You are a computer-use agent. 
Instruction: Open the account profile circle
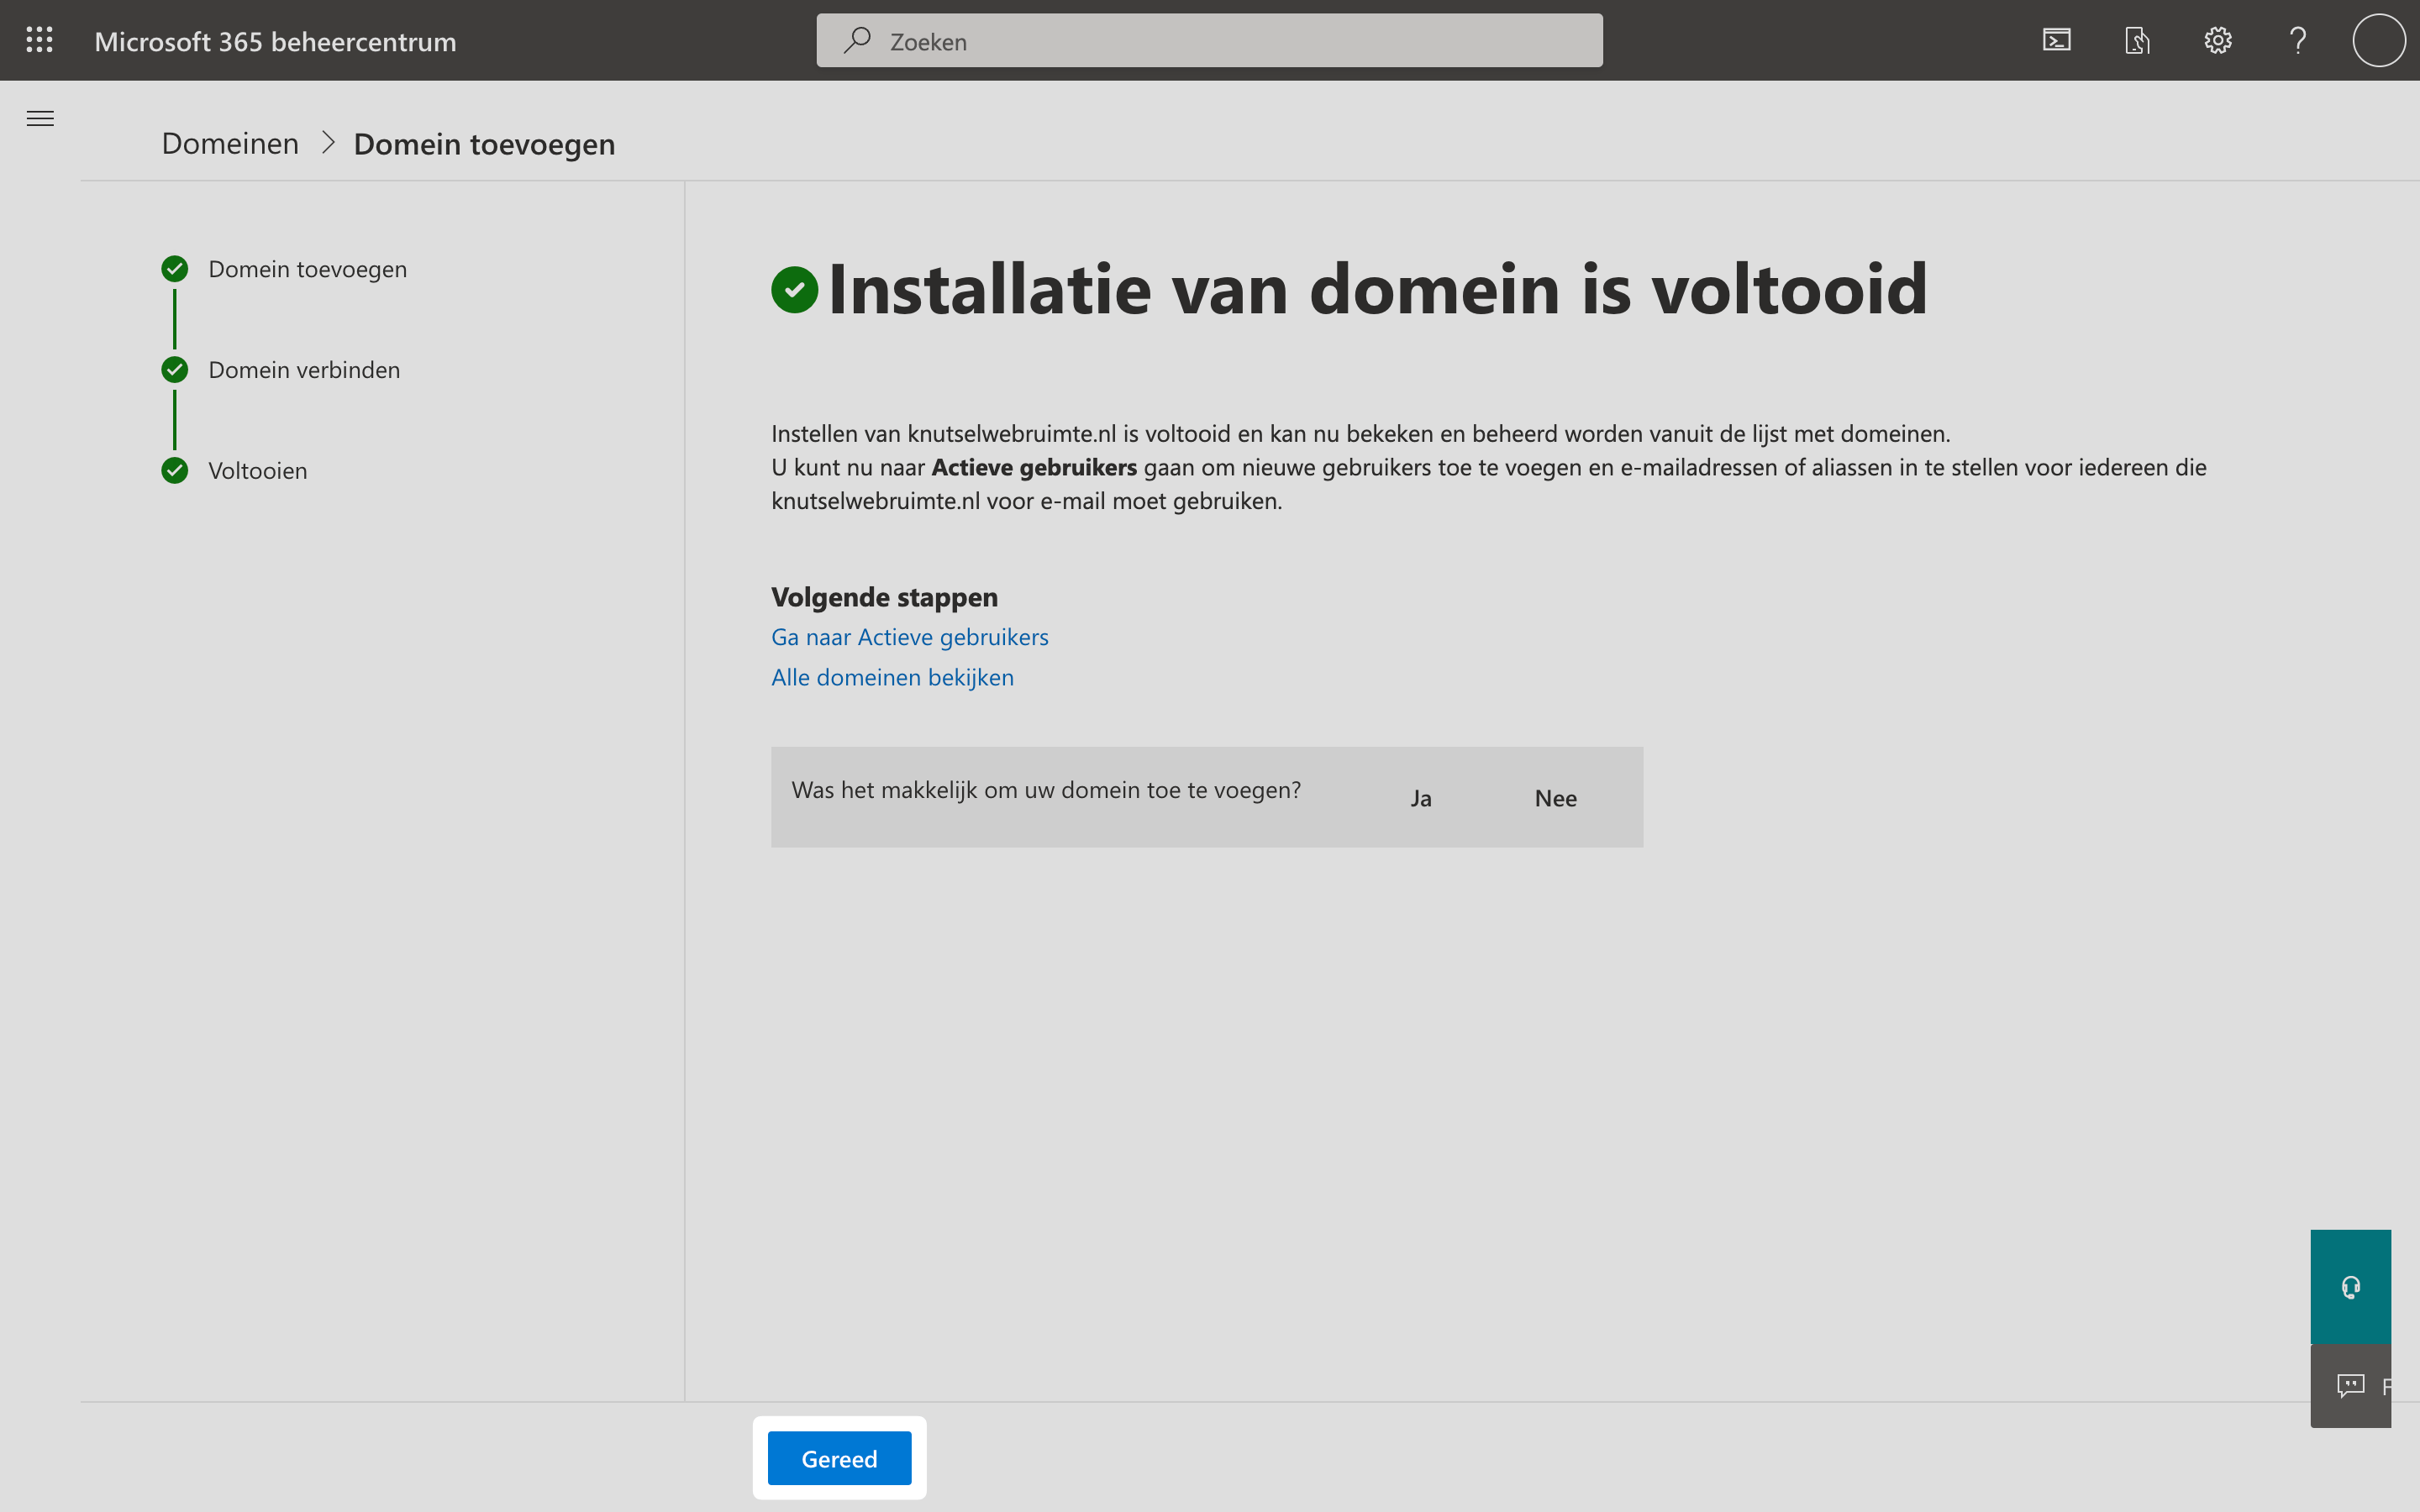coord(2378,40)
